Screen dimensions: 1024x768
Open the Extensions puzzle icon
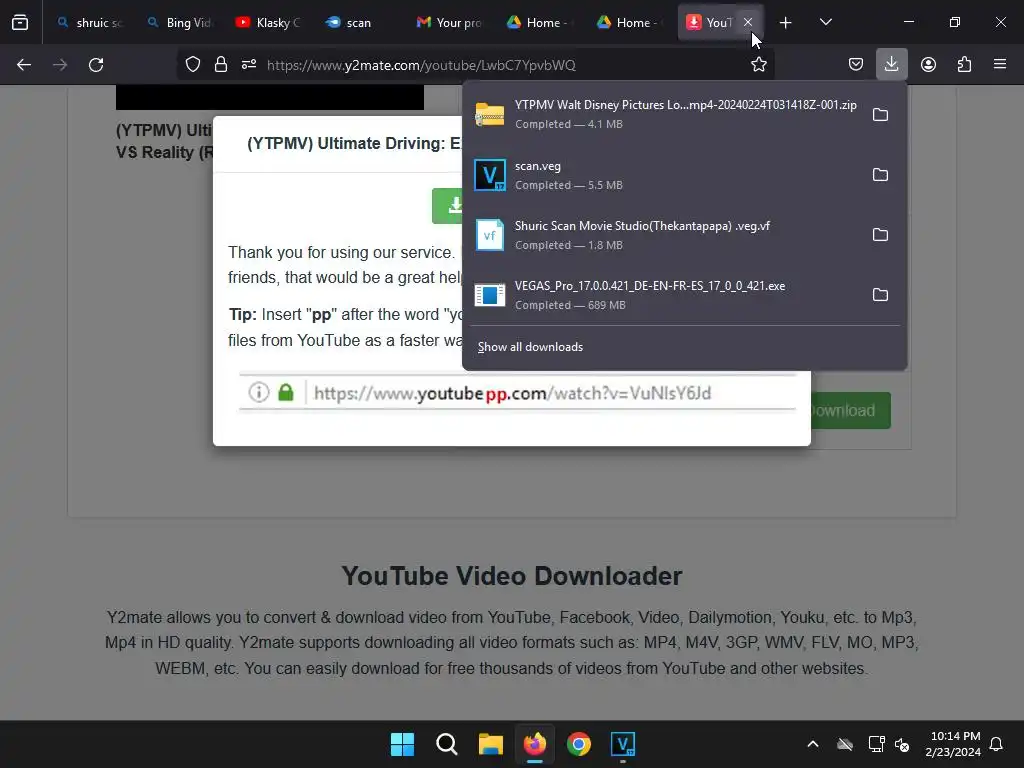[964, 65]
